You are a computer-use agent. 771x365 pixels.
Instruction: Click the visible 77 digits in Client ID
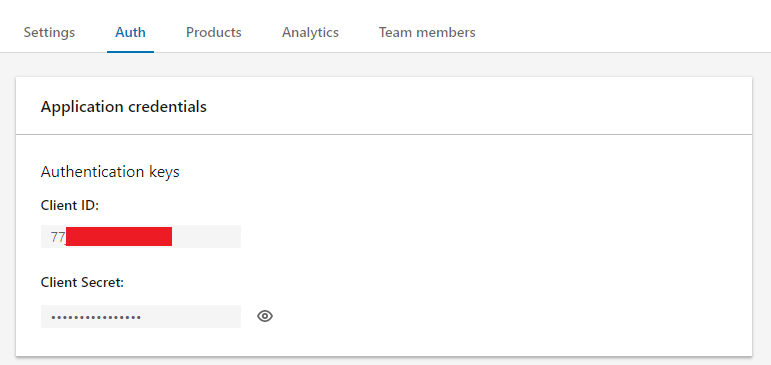58,237
